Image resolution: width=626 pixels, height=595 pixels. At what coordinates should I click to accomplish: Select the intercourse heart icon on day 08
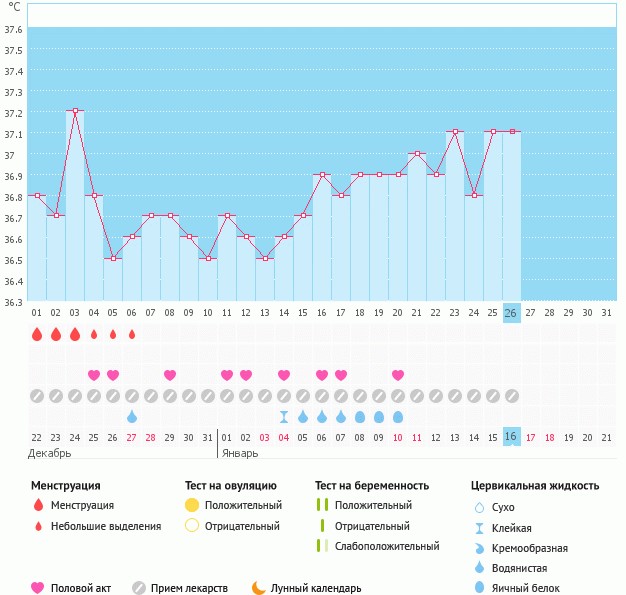coord(170,375)
